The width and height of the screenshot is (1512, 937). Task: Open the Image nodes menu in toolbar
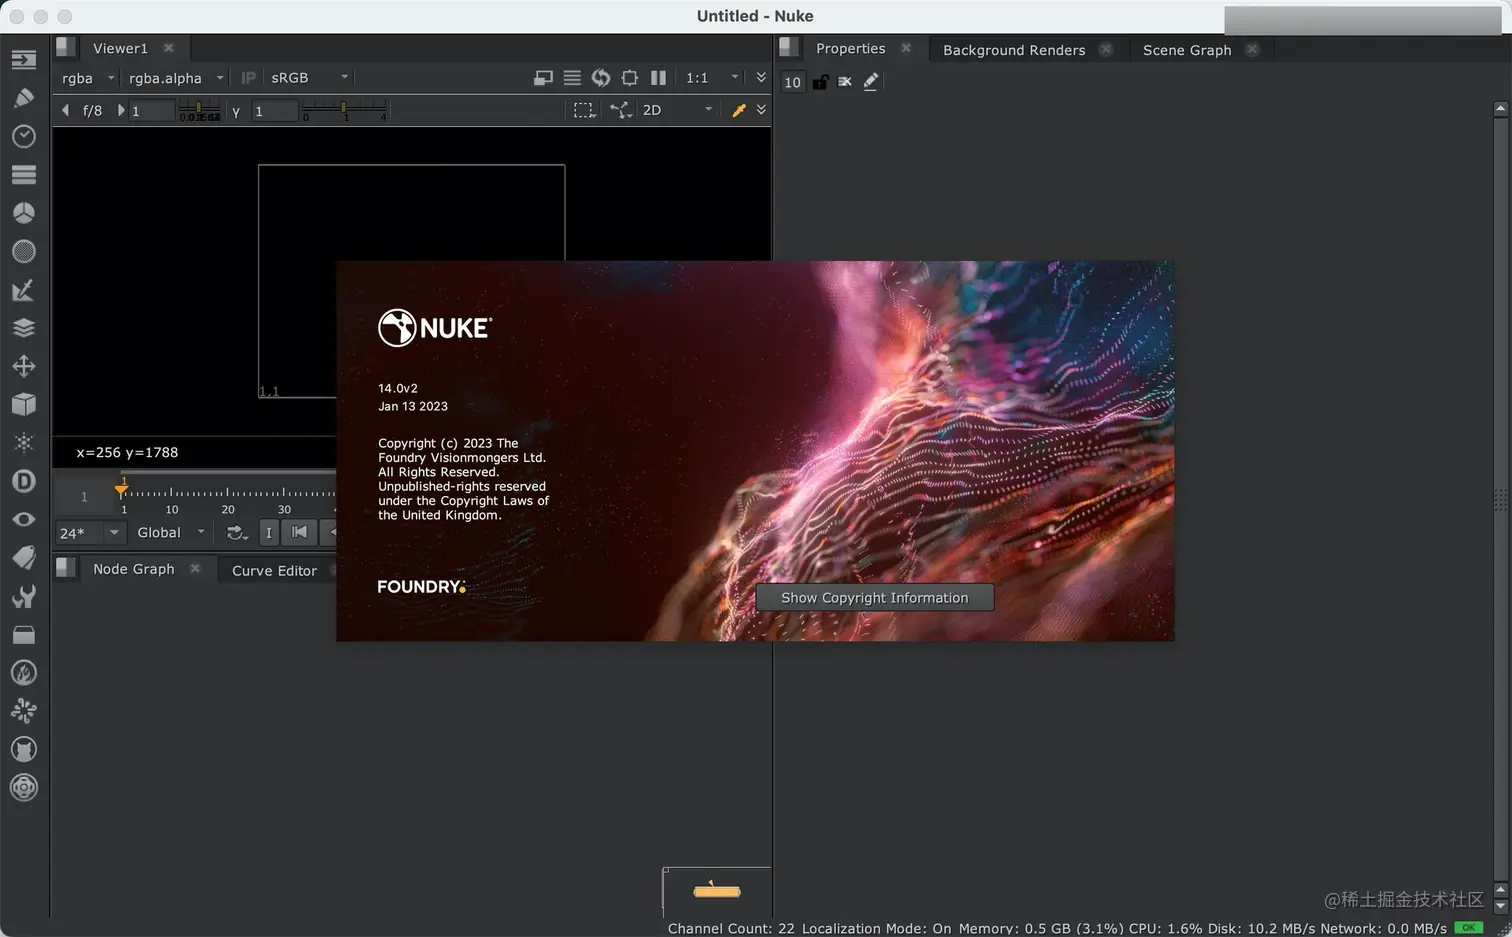point(23,60)
